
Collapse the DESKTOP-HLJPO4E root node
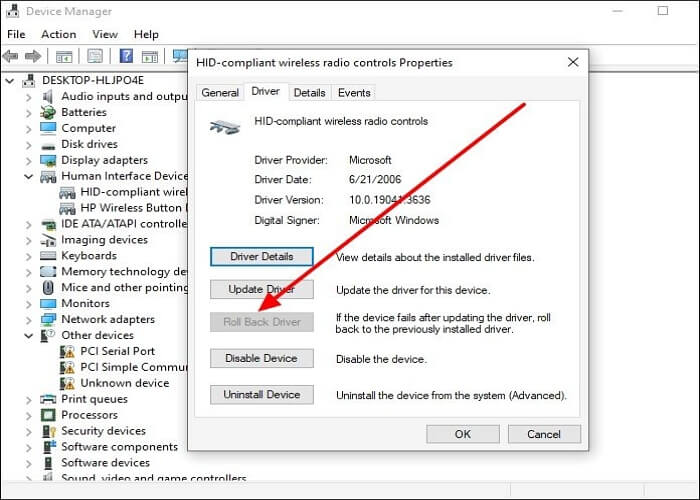(9, 81)
